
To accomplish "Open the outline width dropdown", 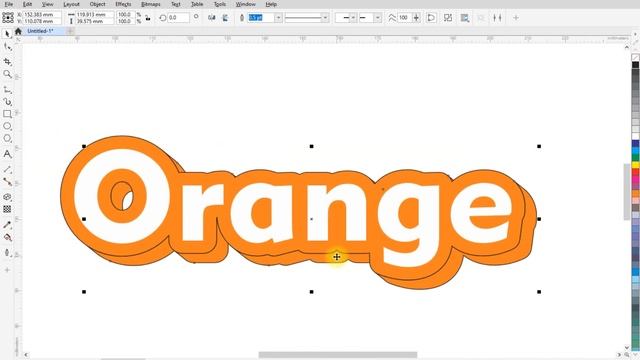I will click(278, 18).
